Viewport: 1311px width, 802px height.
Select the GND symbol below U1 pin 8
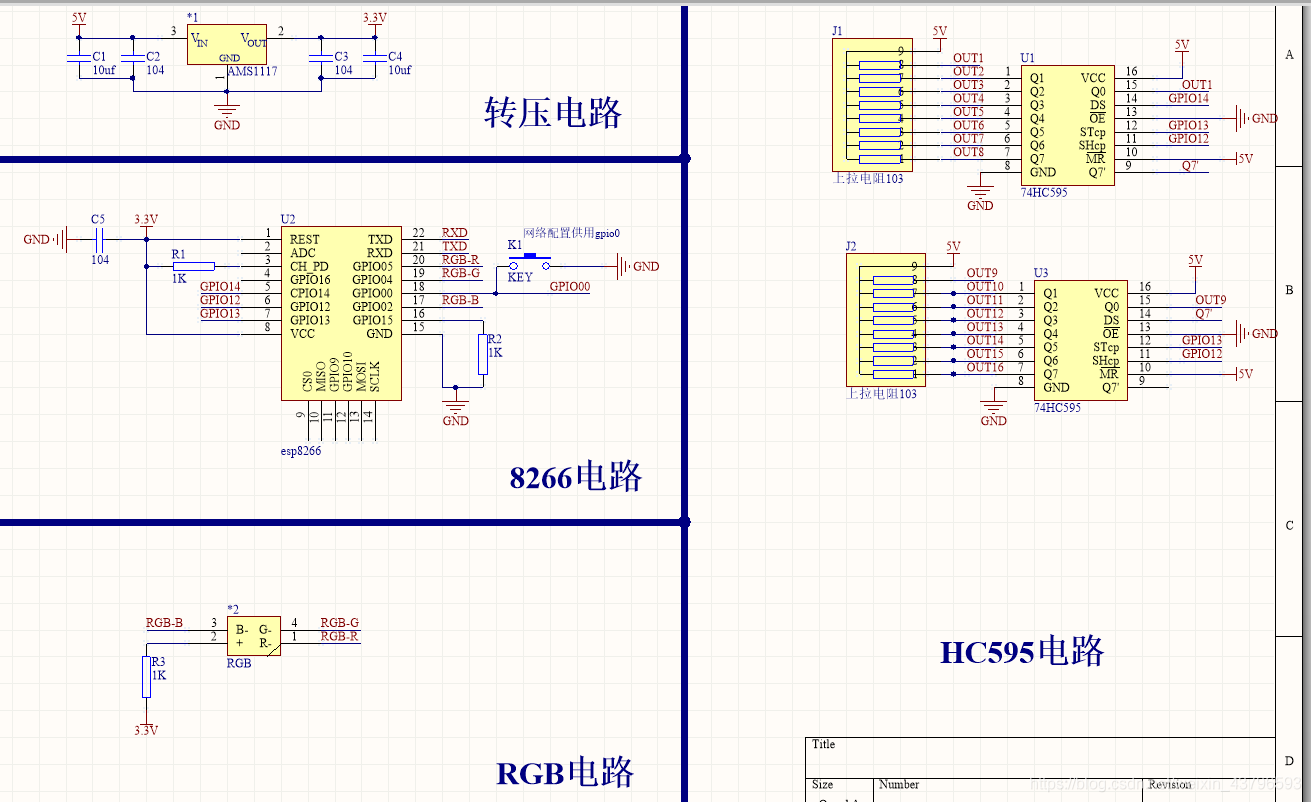pyautogui.click(x=980, y=195)
